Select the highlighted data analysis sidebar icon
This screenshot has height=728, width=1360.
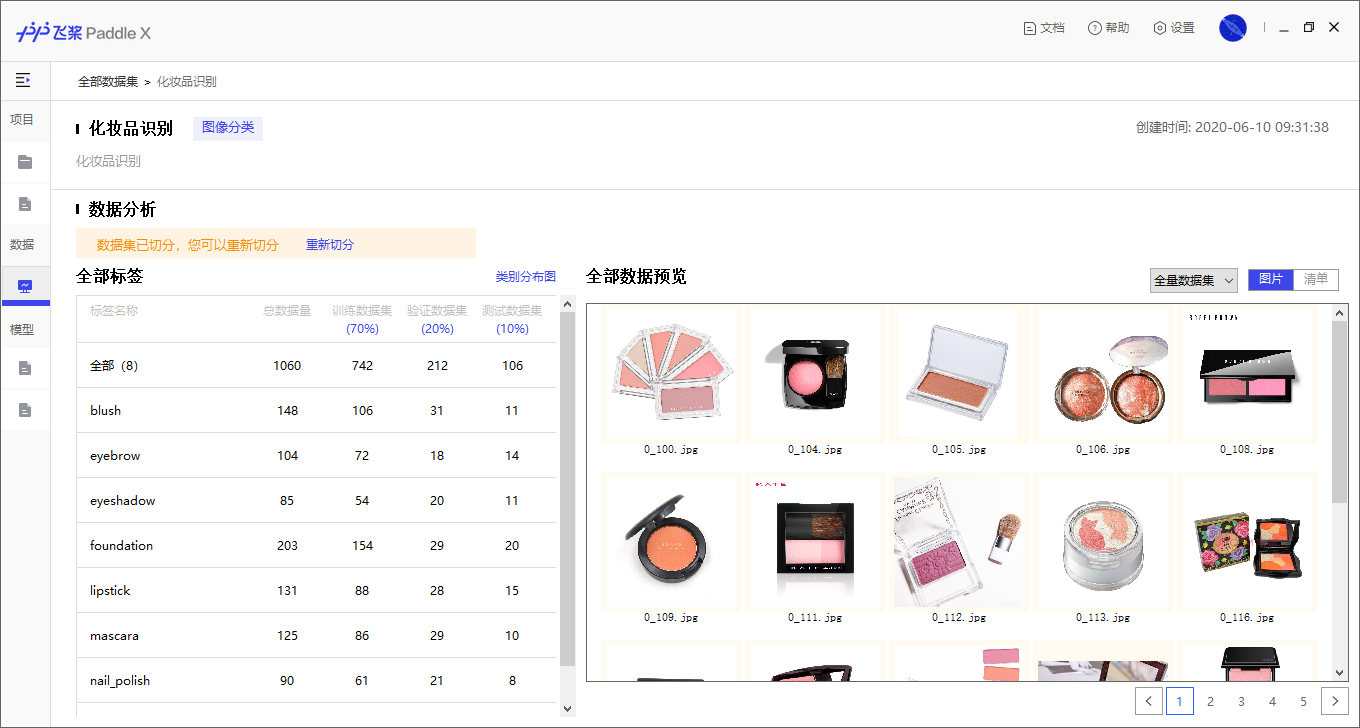(25, 286)
